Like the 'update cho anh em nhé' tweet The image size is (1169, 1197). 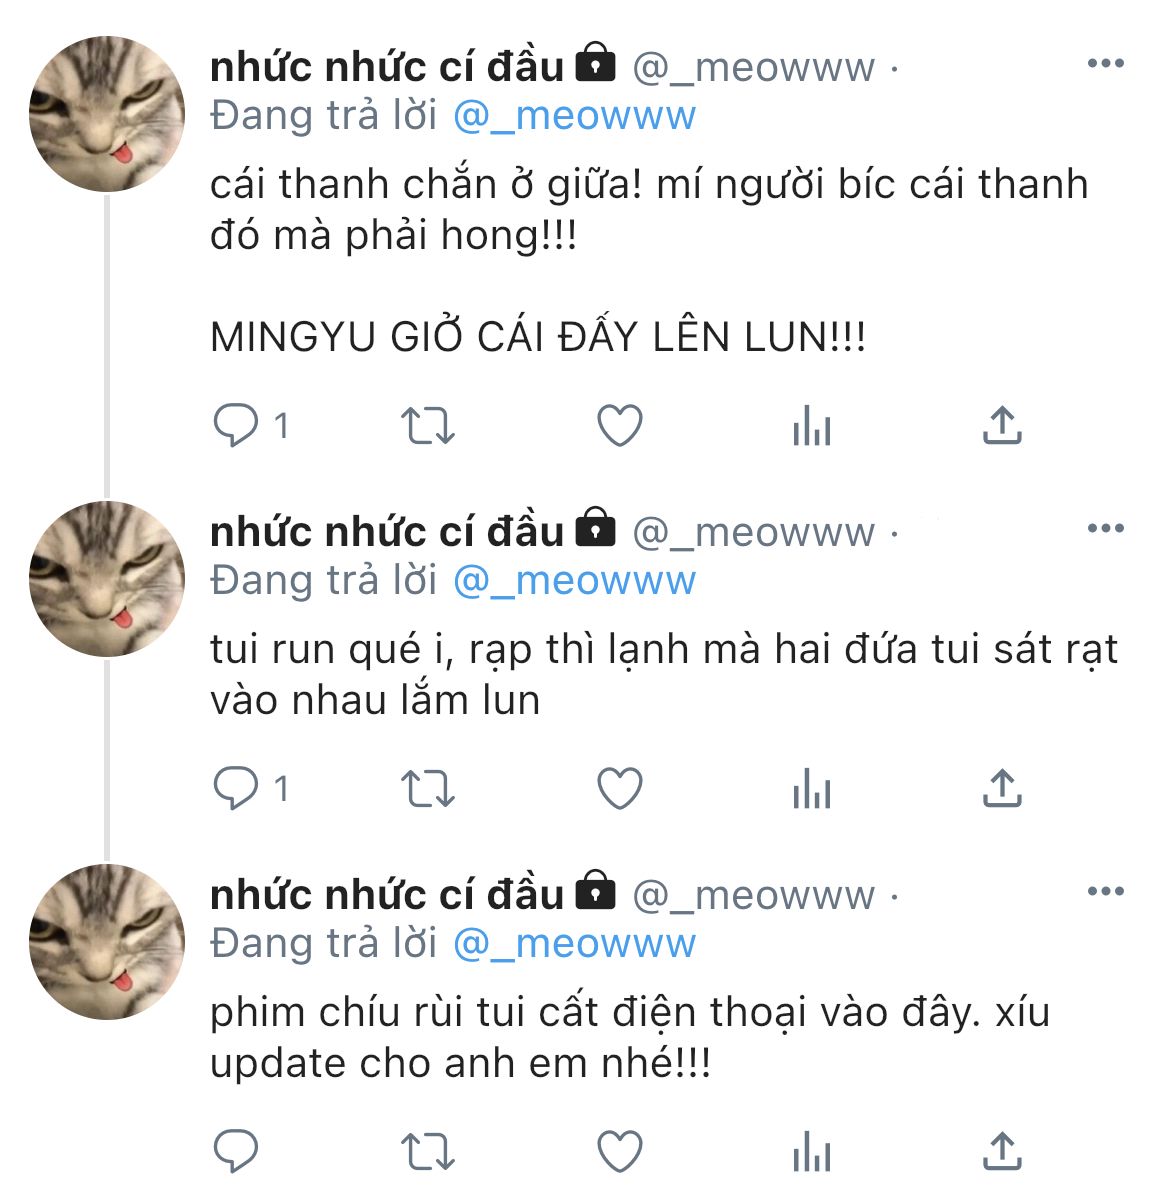(619, 1151)
